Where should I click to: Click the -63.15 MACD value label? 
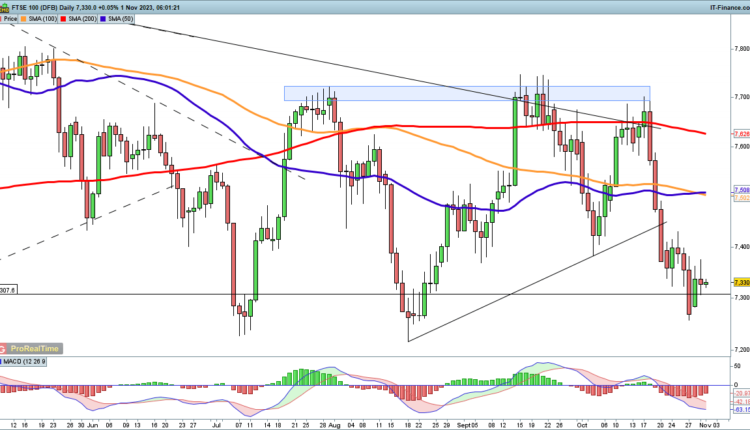pyautogui.click(x=740, y=409)
